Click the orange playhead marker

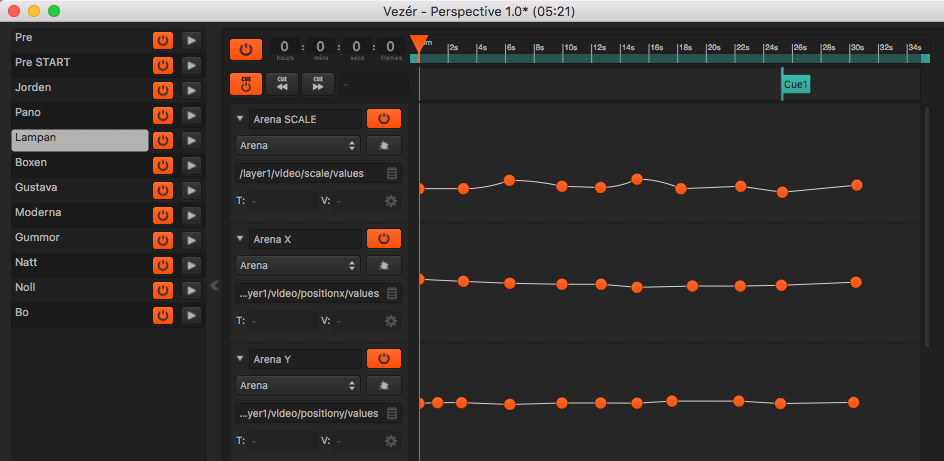point(419,44)
